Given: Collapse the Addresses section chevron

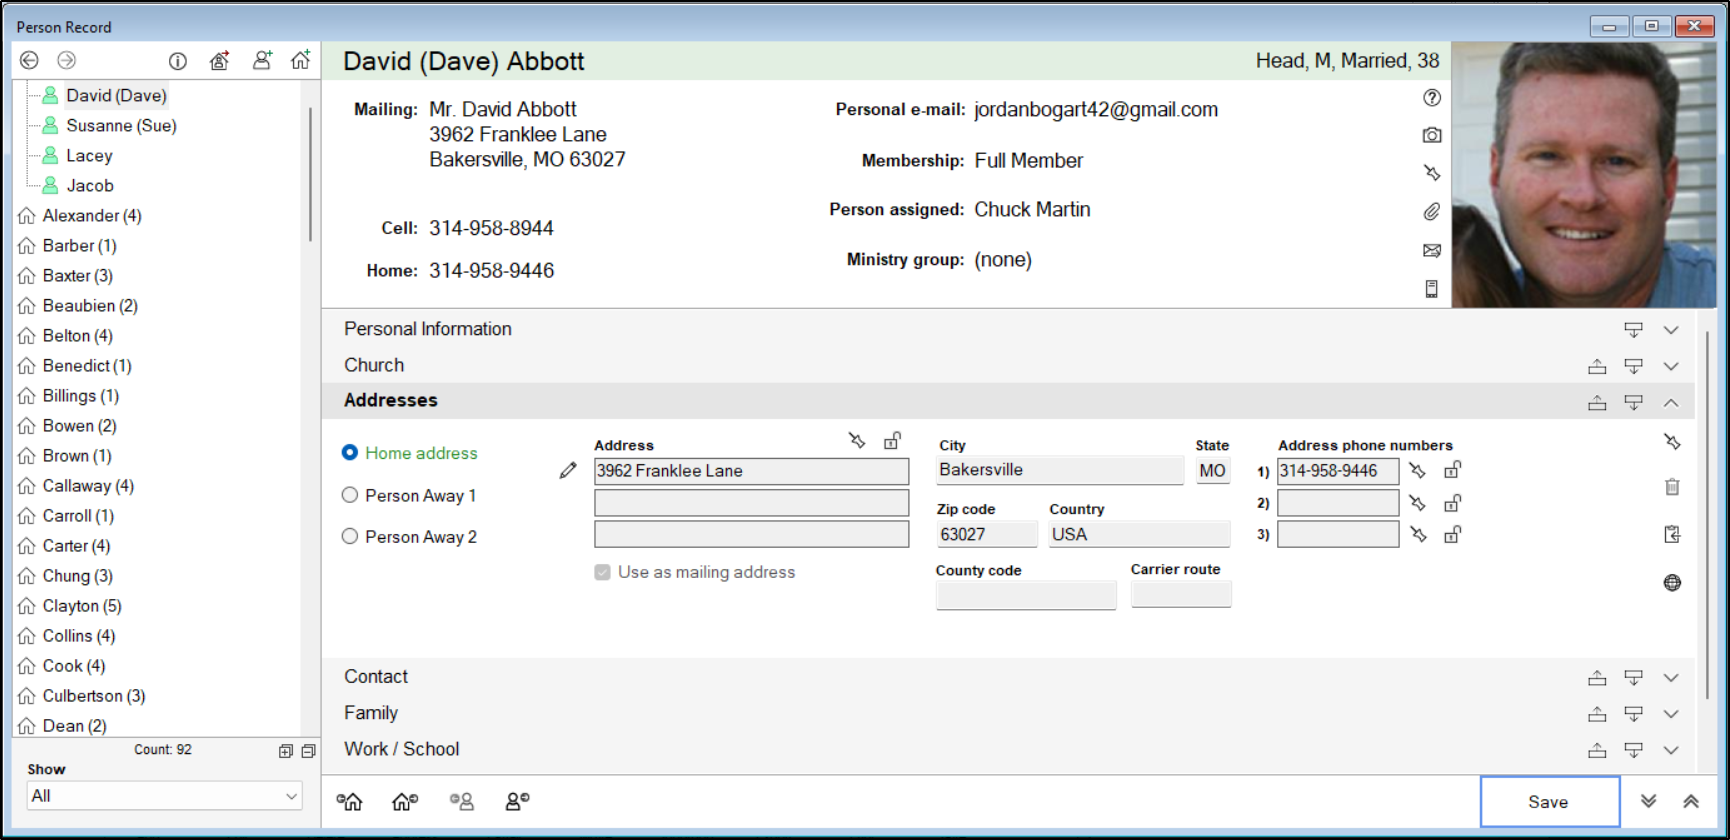Looking at the screenshot, I should tap(1670, 402).
